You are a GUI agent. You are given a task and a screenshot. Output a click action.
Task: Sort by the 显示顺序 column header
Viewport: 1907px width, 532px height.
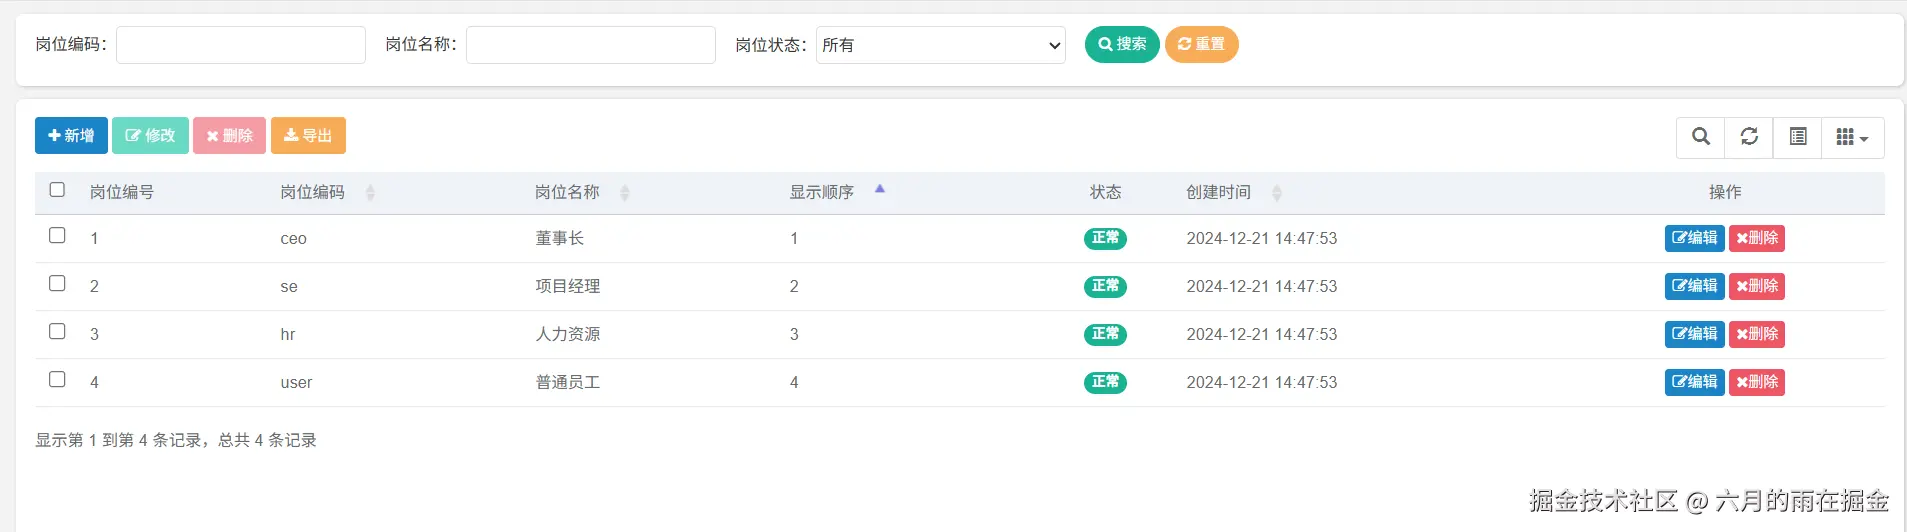[822, 192]
